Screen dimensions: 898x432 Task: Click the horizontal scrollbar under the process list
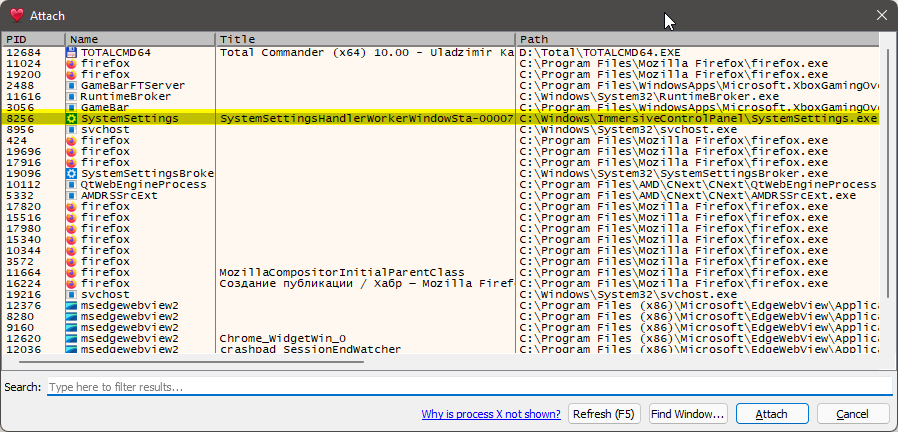point(191,362)
